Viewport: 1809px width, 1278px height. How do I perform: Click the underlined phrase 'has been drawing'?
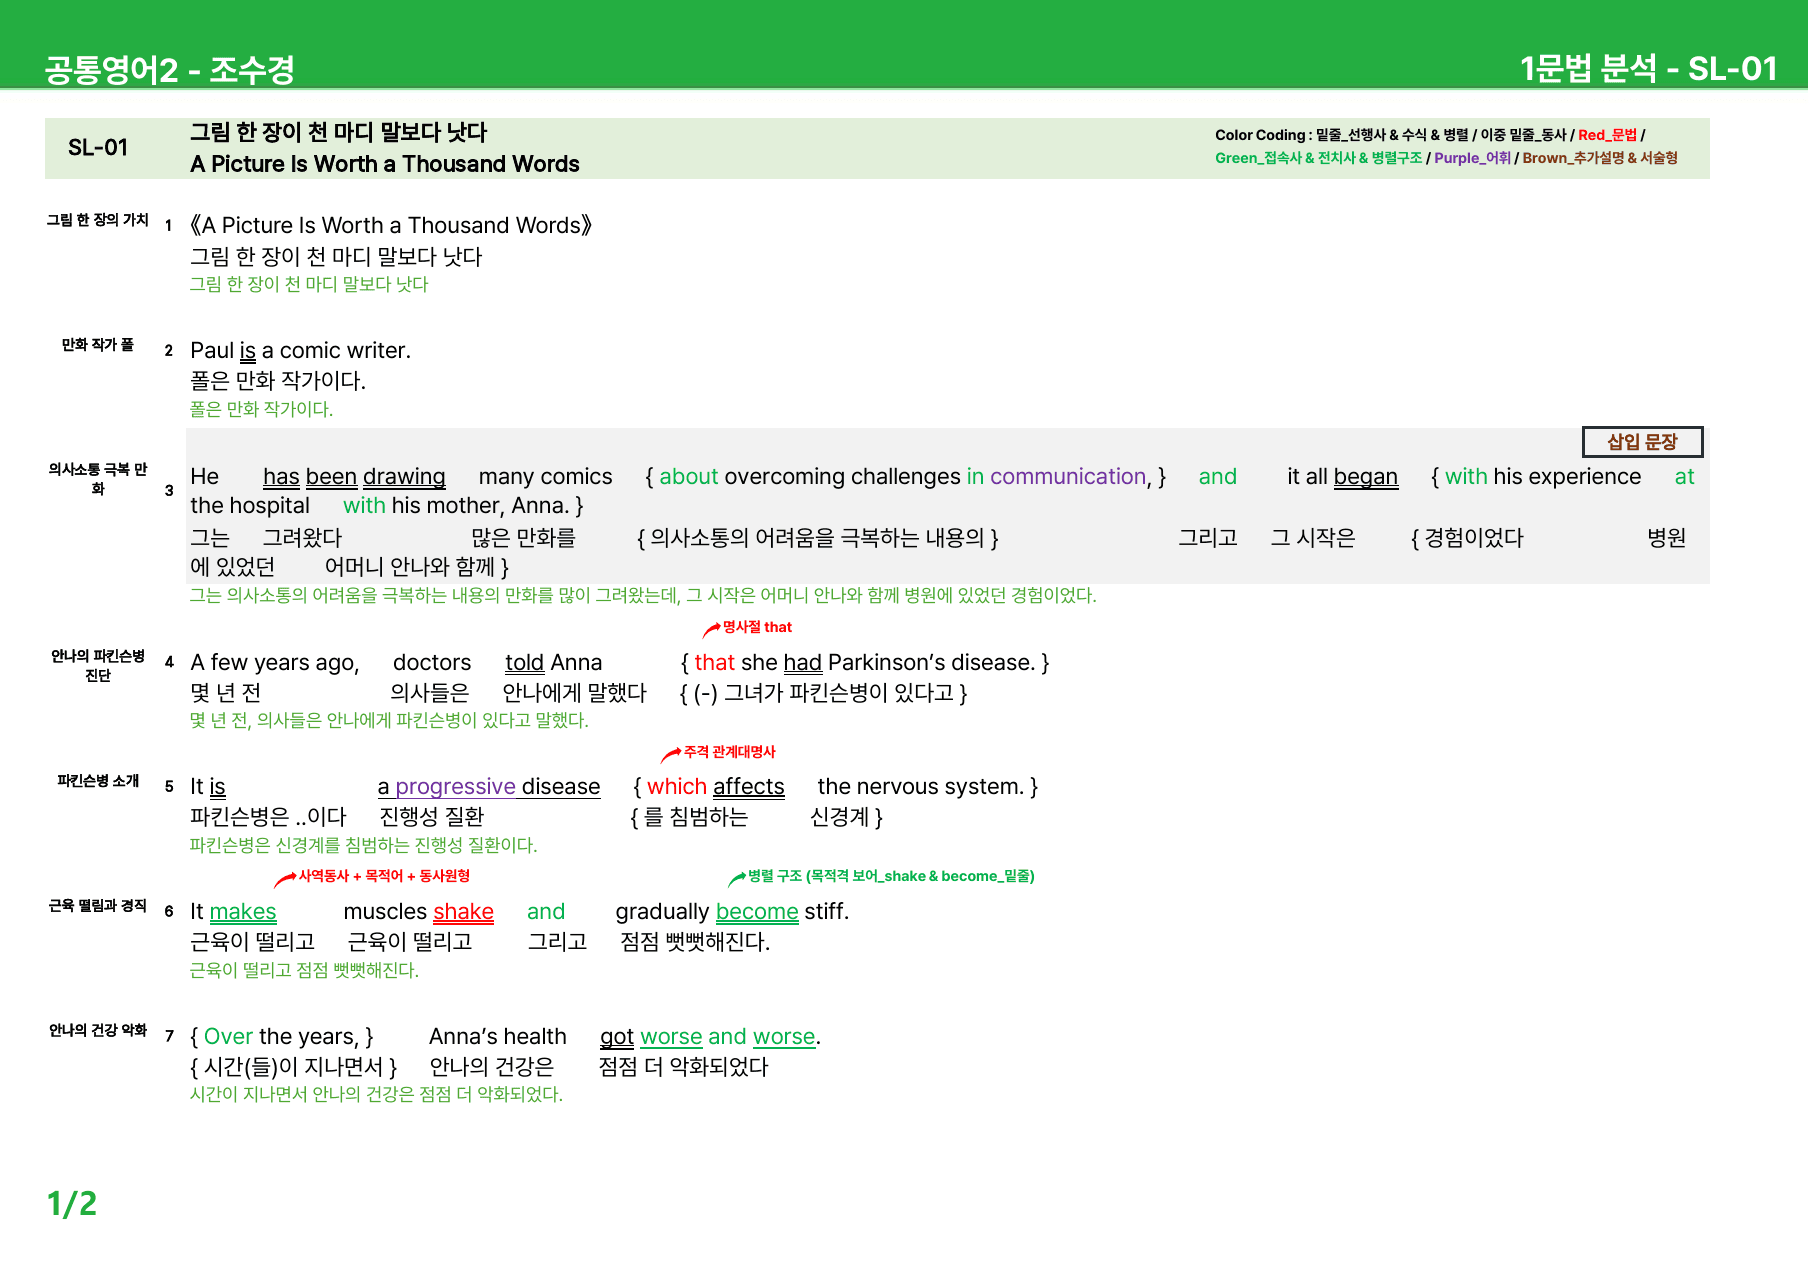click(x=354, y=477)
